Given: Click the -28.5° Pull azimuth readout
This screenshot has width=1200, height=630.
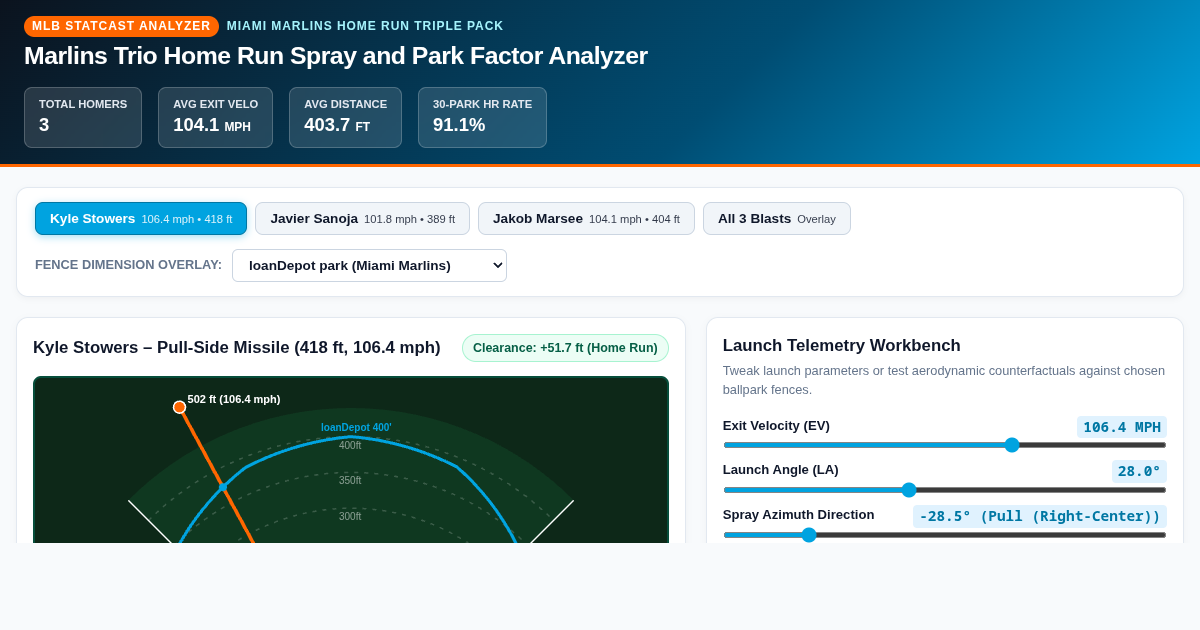Looking at the screenshot, I should 1040,516.
